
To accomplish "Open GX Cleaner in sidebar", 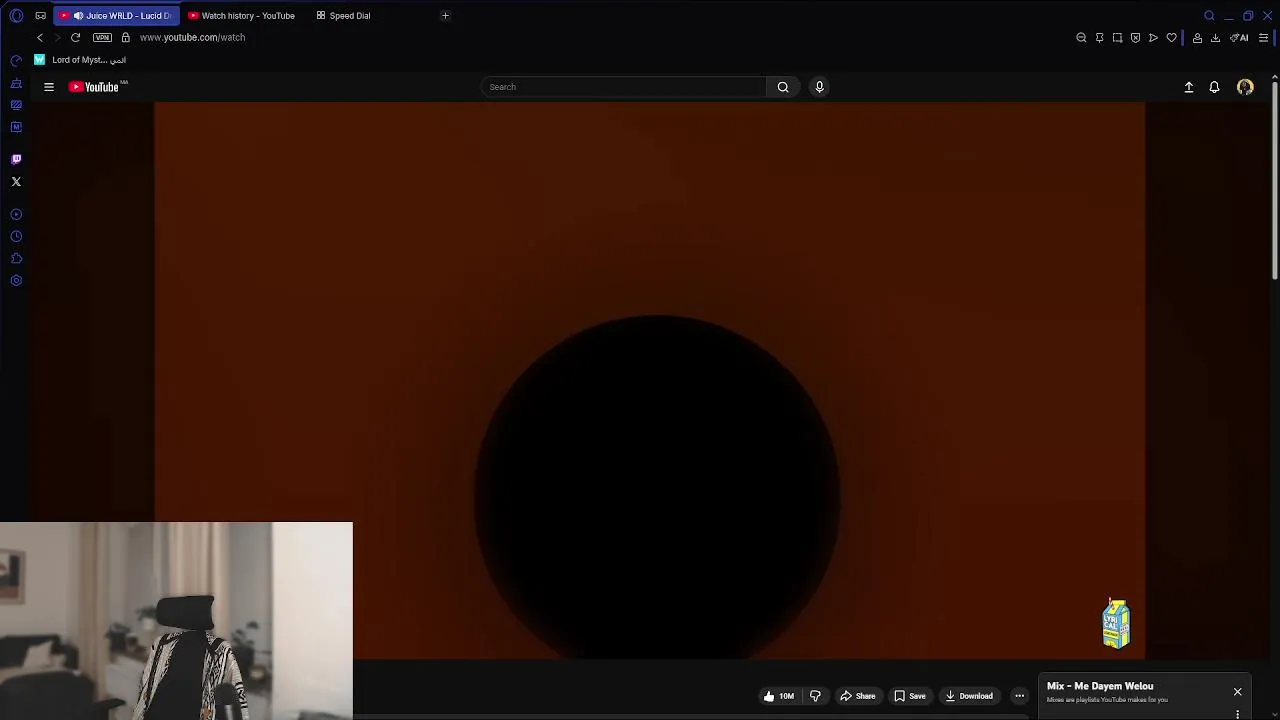I will [x=16, y=83].
